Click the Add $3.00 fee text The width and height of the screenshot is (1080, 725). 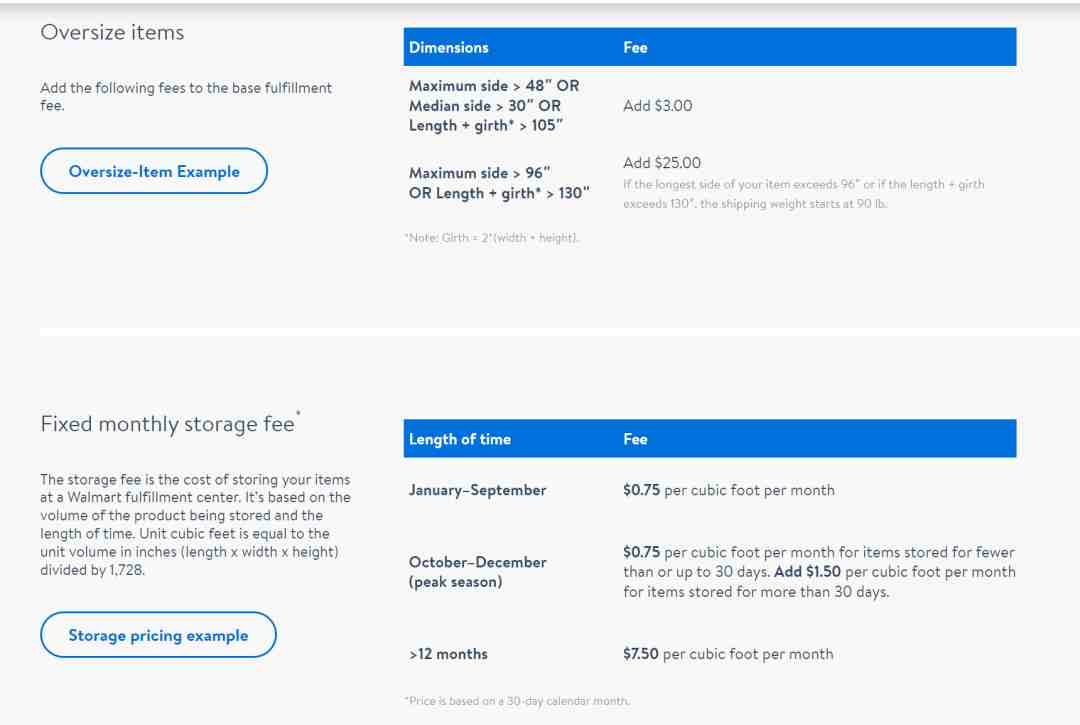pos(657,105)
